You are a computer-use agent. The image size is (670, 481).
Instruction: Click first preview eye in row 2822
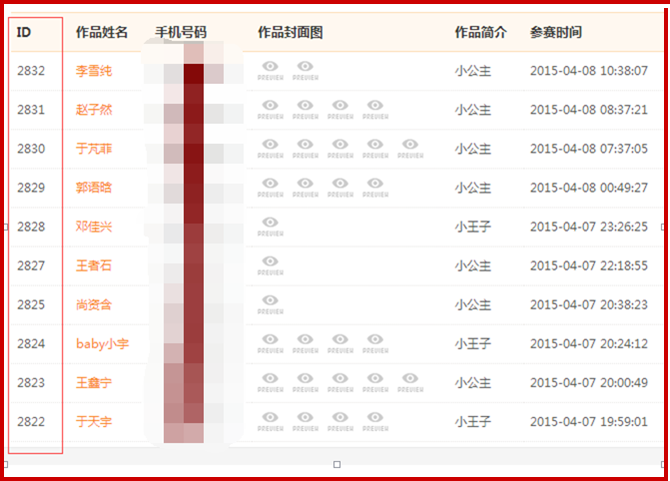coord(270,420)
